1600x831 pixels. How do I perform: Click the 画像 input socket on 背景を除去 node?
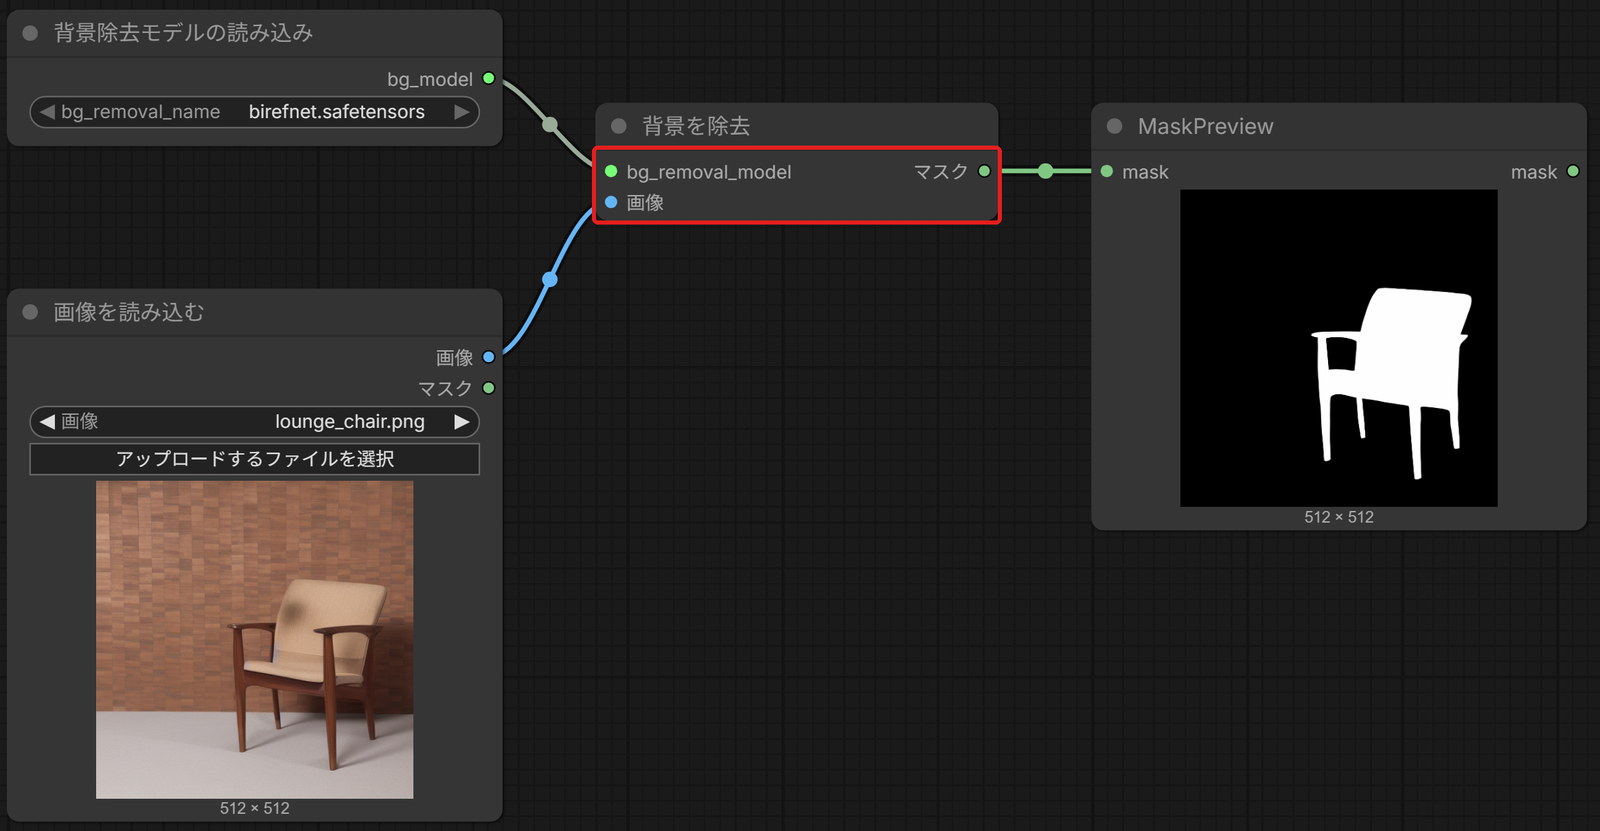click(x=611, y=202)
